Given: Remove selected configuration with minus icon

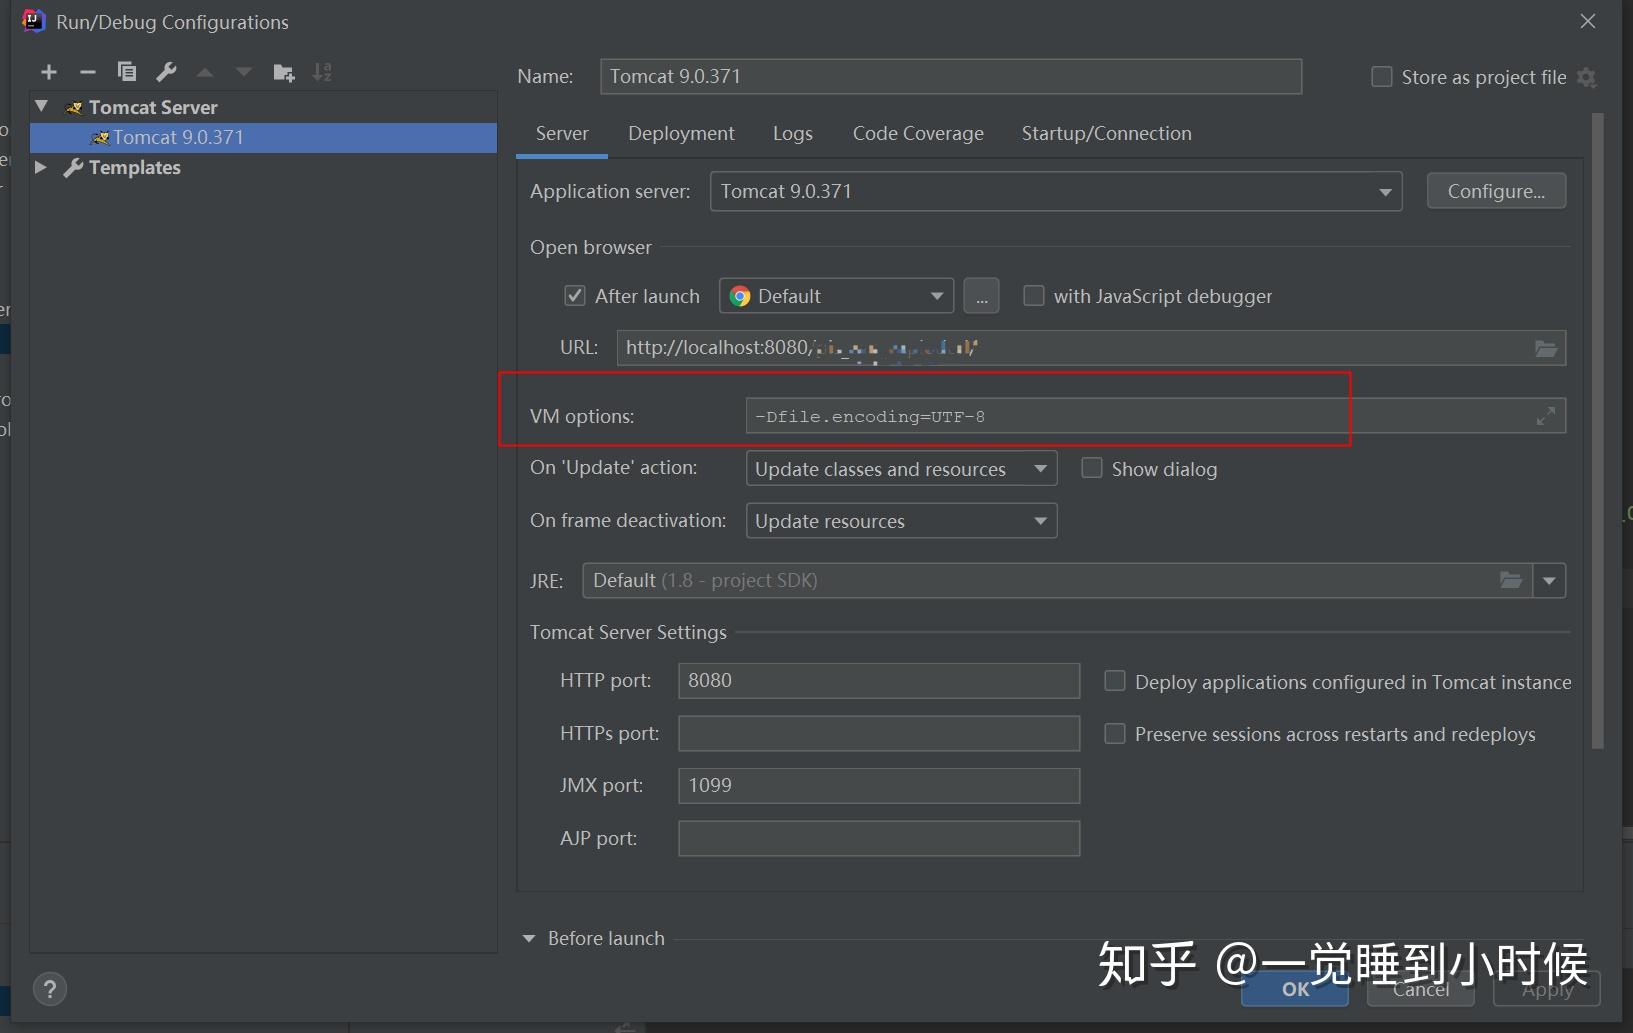Looking at the screenshot, I should [88, 72].
